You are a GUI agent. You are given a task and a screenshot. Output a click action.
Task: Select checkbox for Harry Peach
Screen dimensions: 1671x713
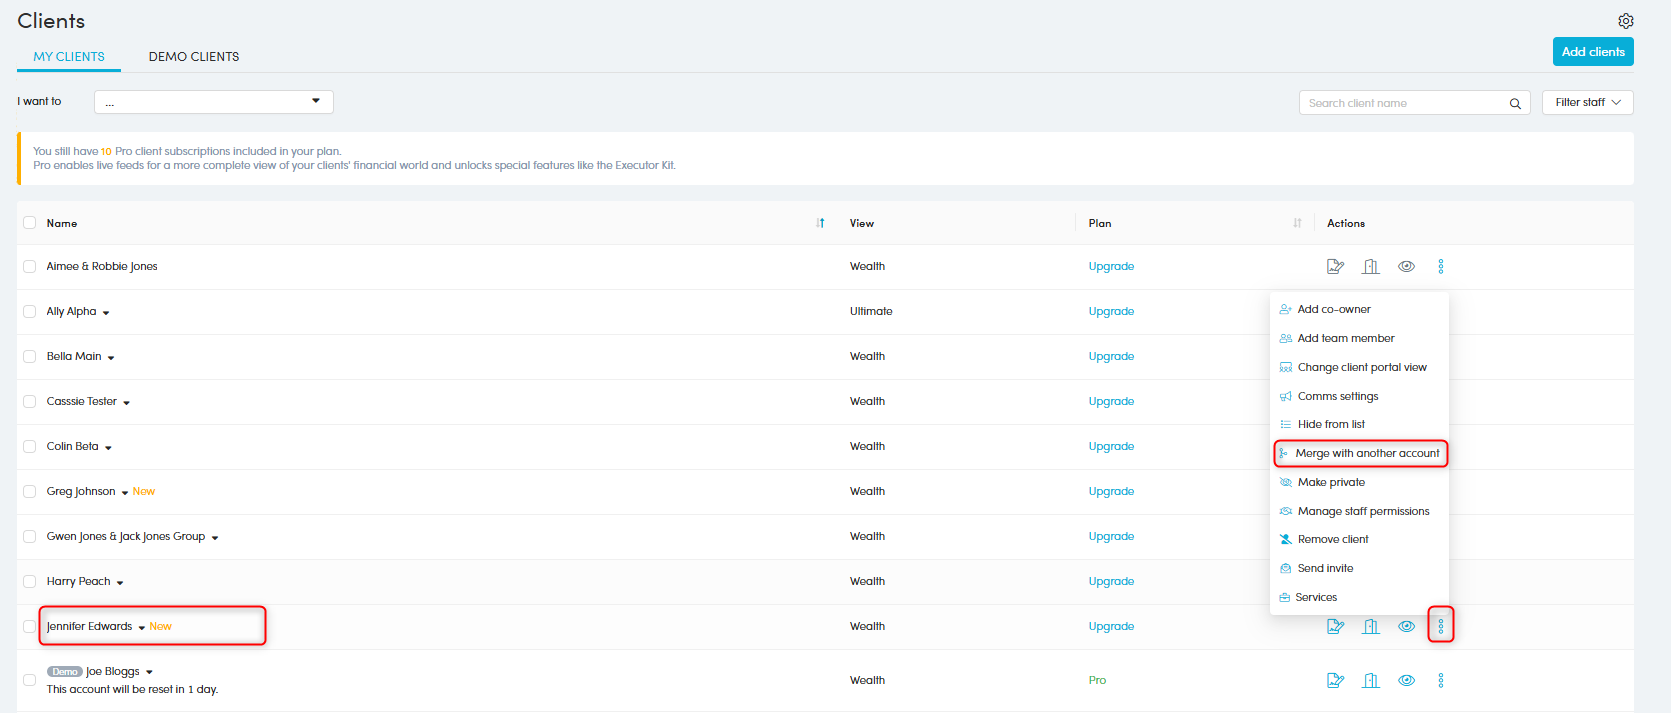30,582
